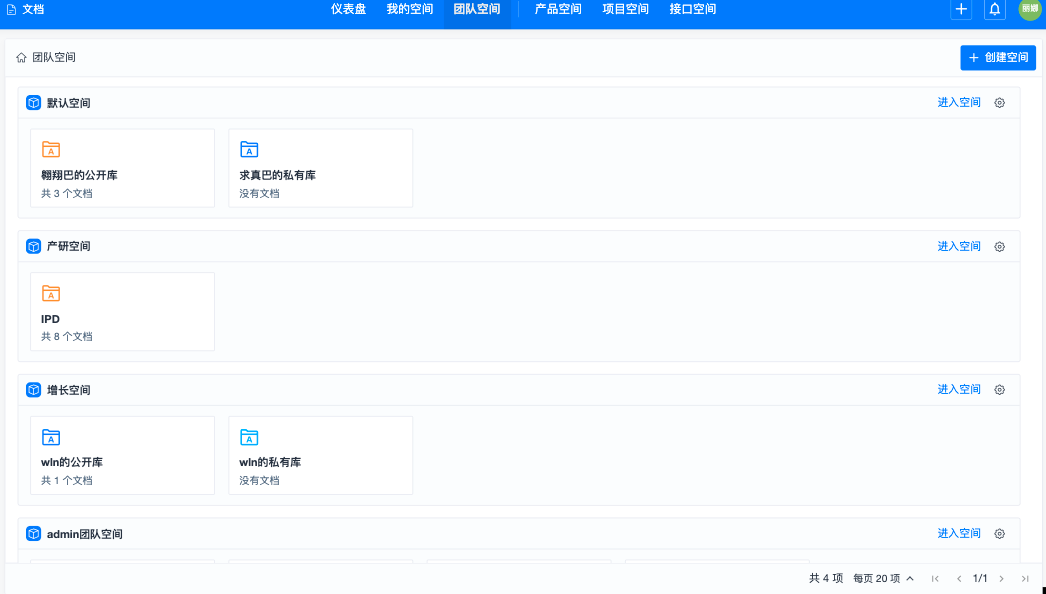Open the wln的私有库 library card

pyautogui.click(x=320, y=455)
